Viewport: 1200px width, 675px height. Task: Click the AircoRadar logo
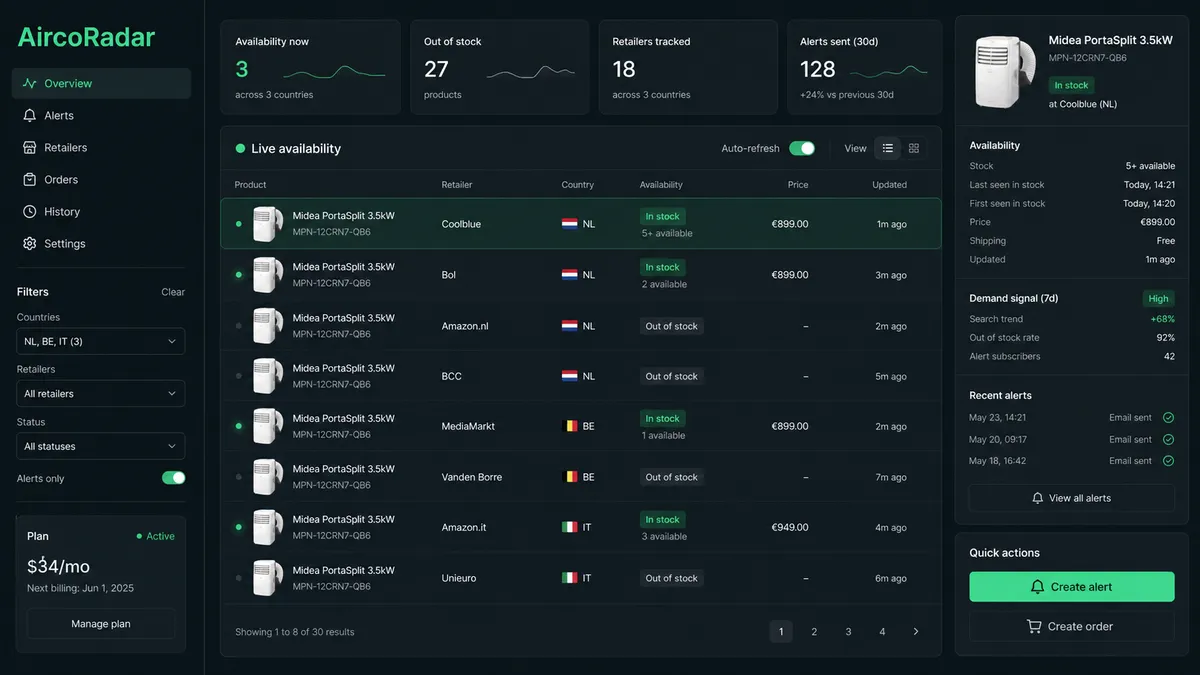click(86, 37)
